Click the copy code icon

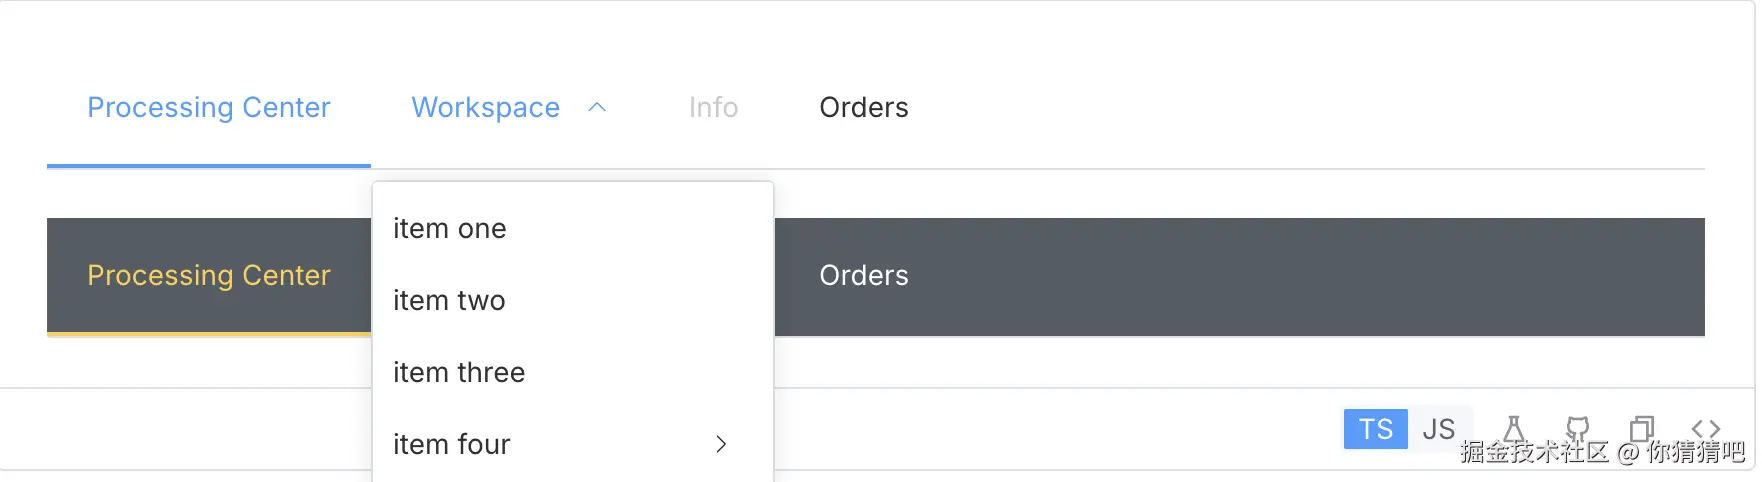[x=1642, y=429]
